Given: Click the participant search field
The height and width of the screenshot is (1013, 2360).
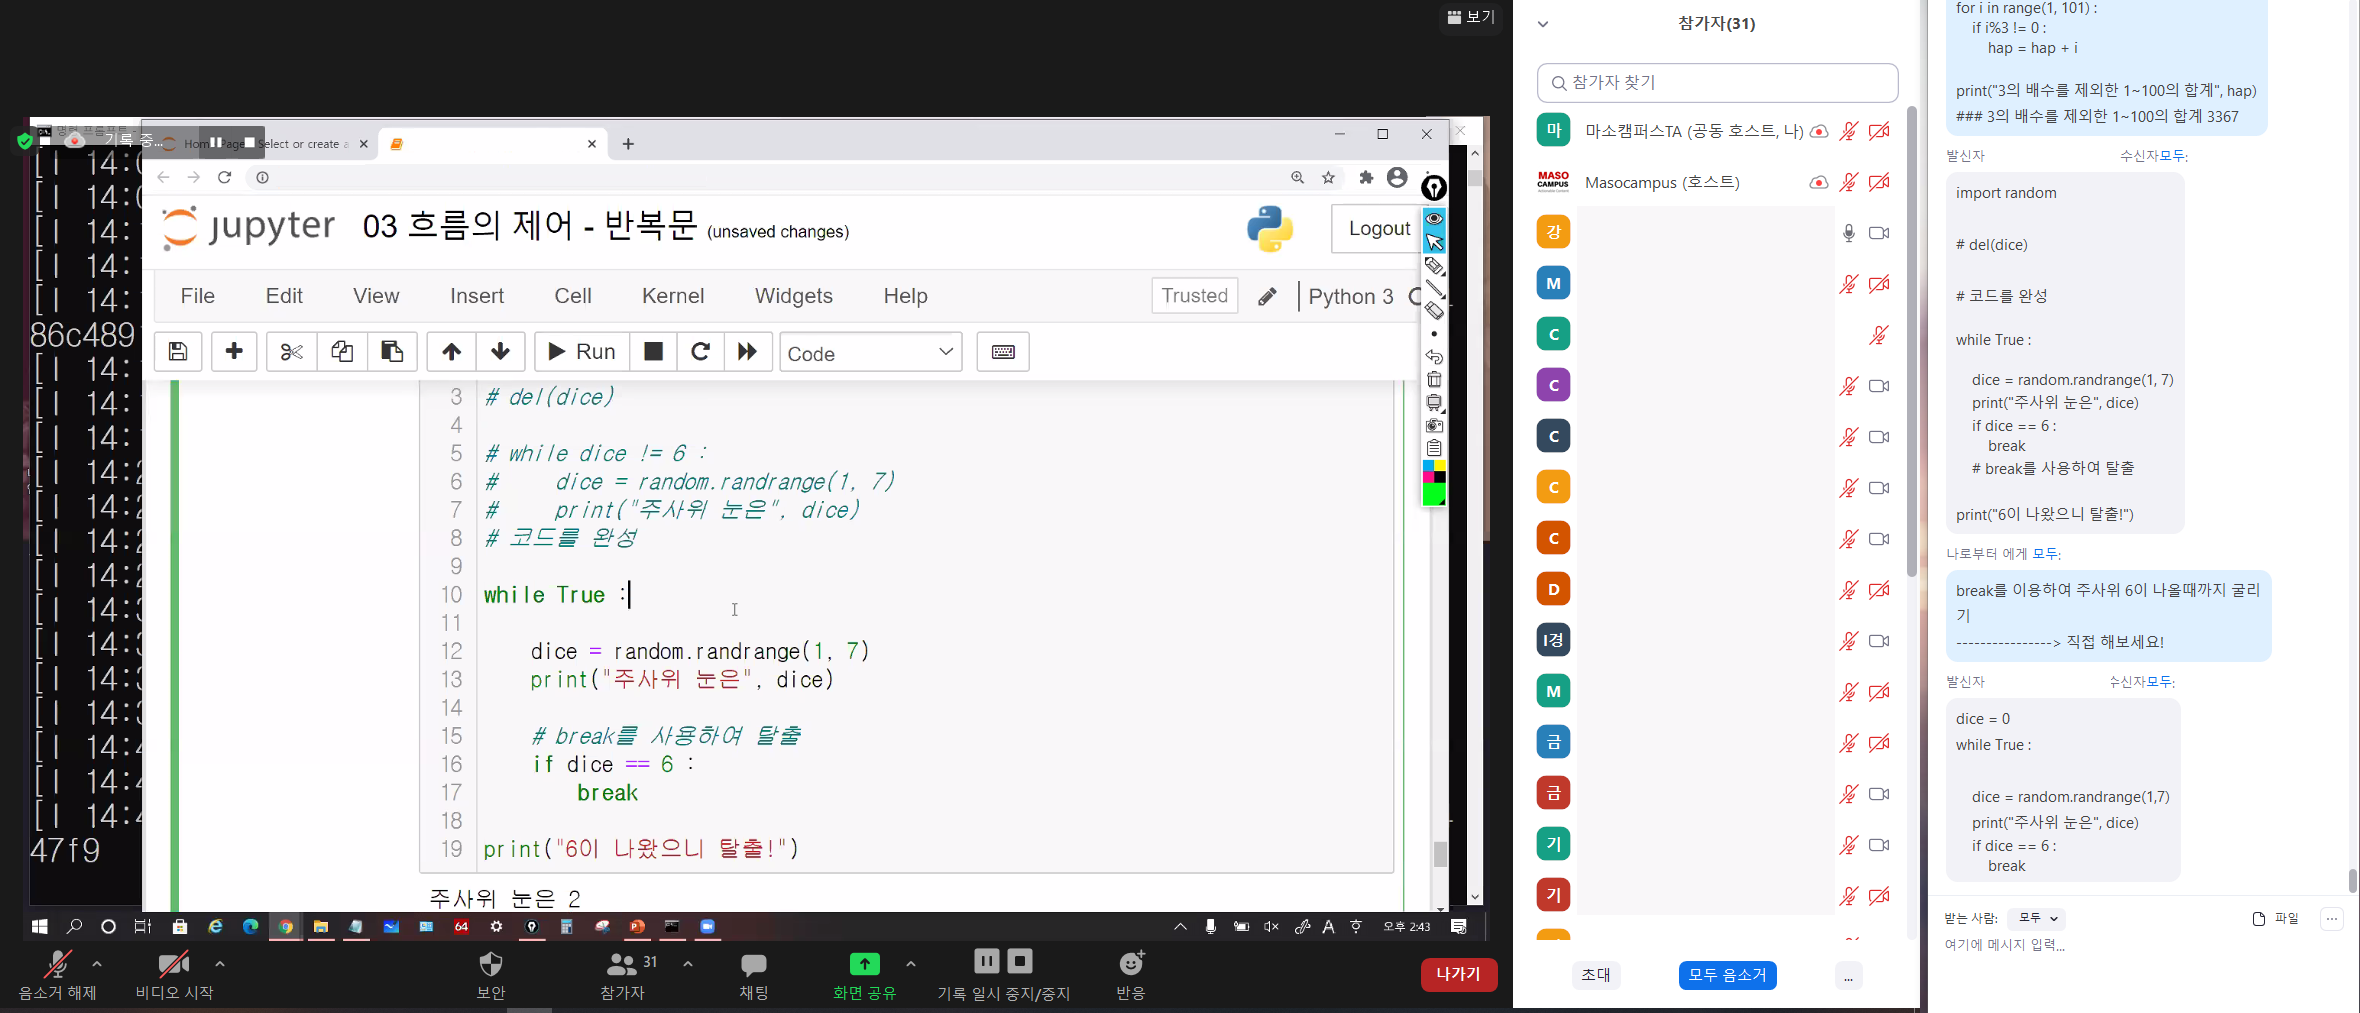Looking at the screenshot, I should (x=1717, y=83).
